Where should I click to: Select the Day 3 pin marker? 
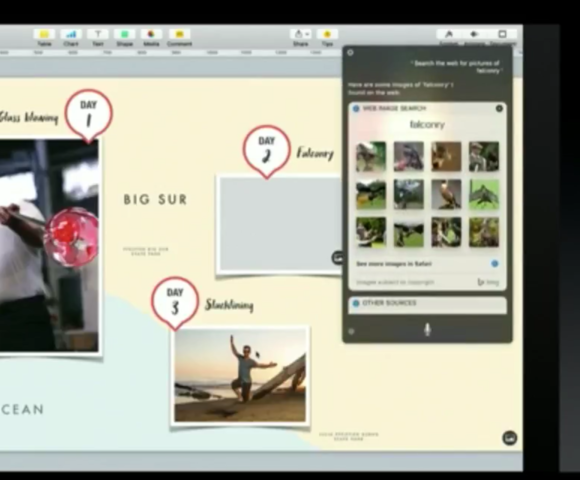click(x=175, y=303)
